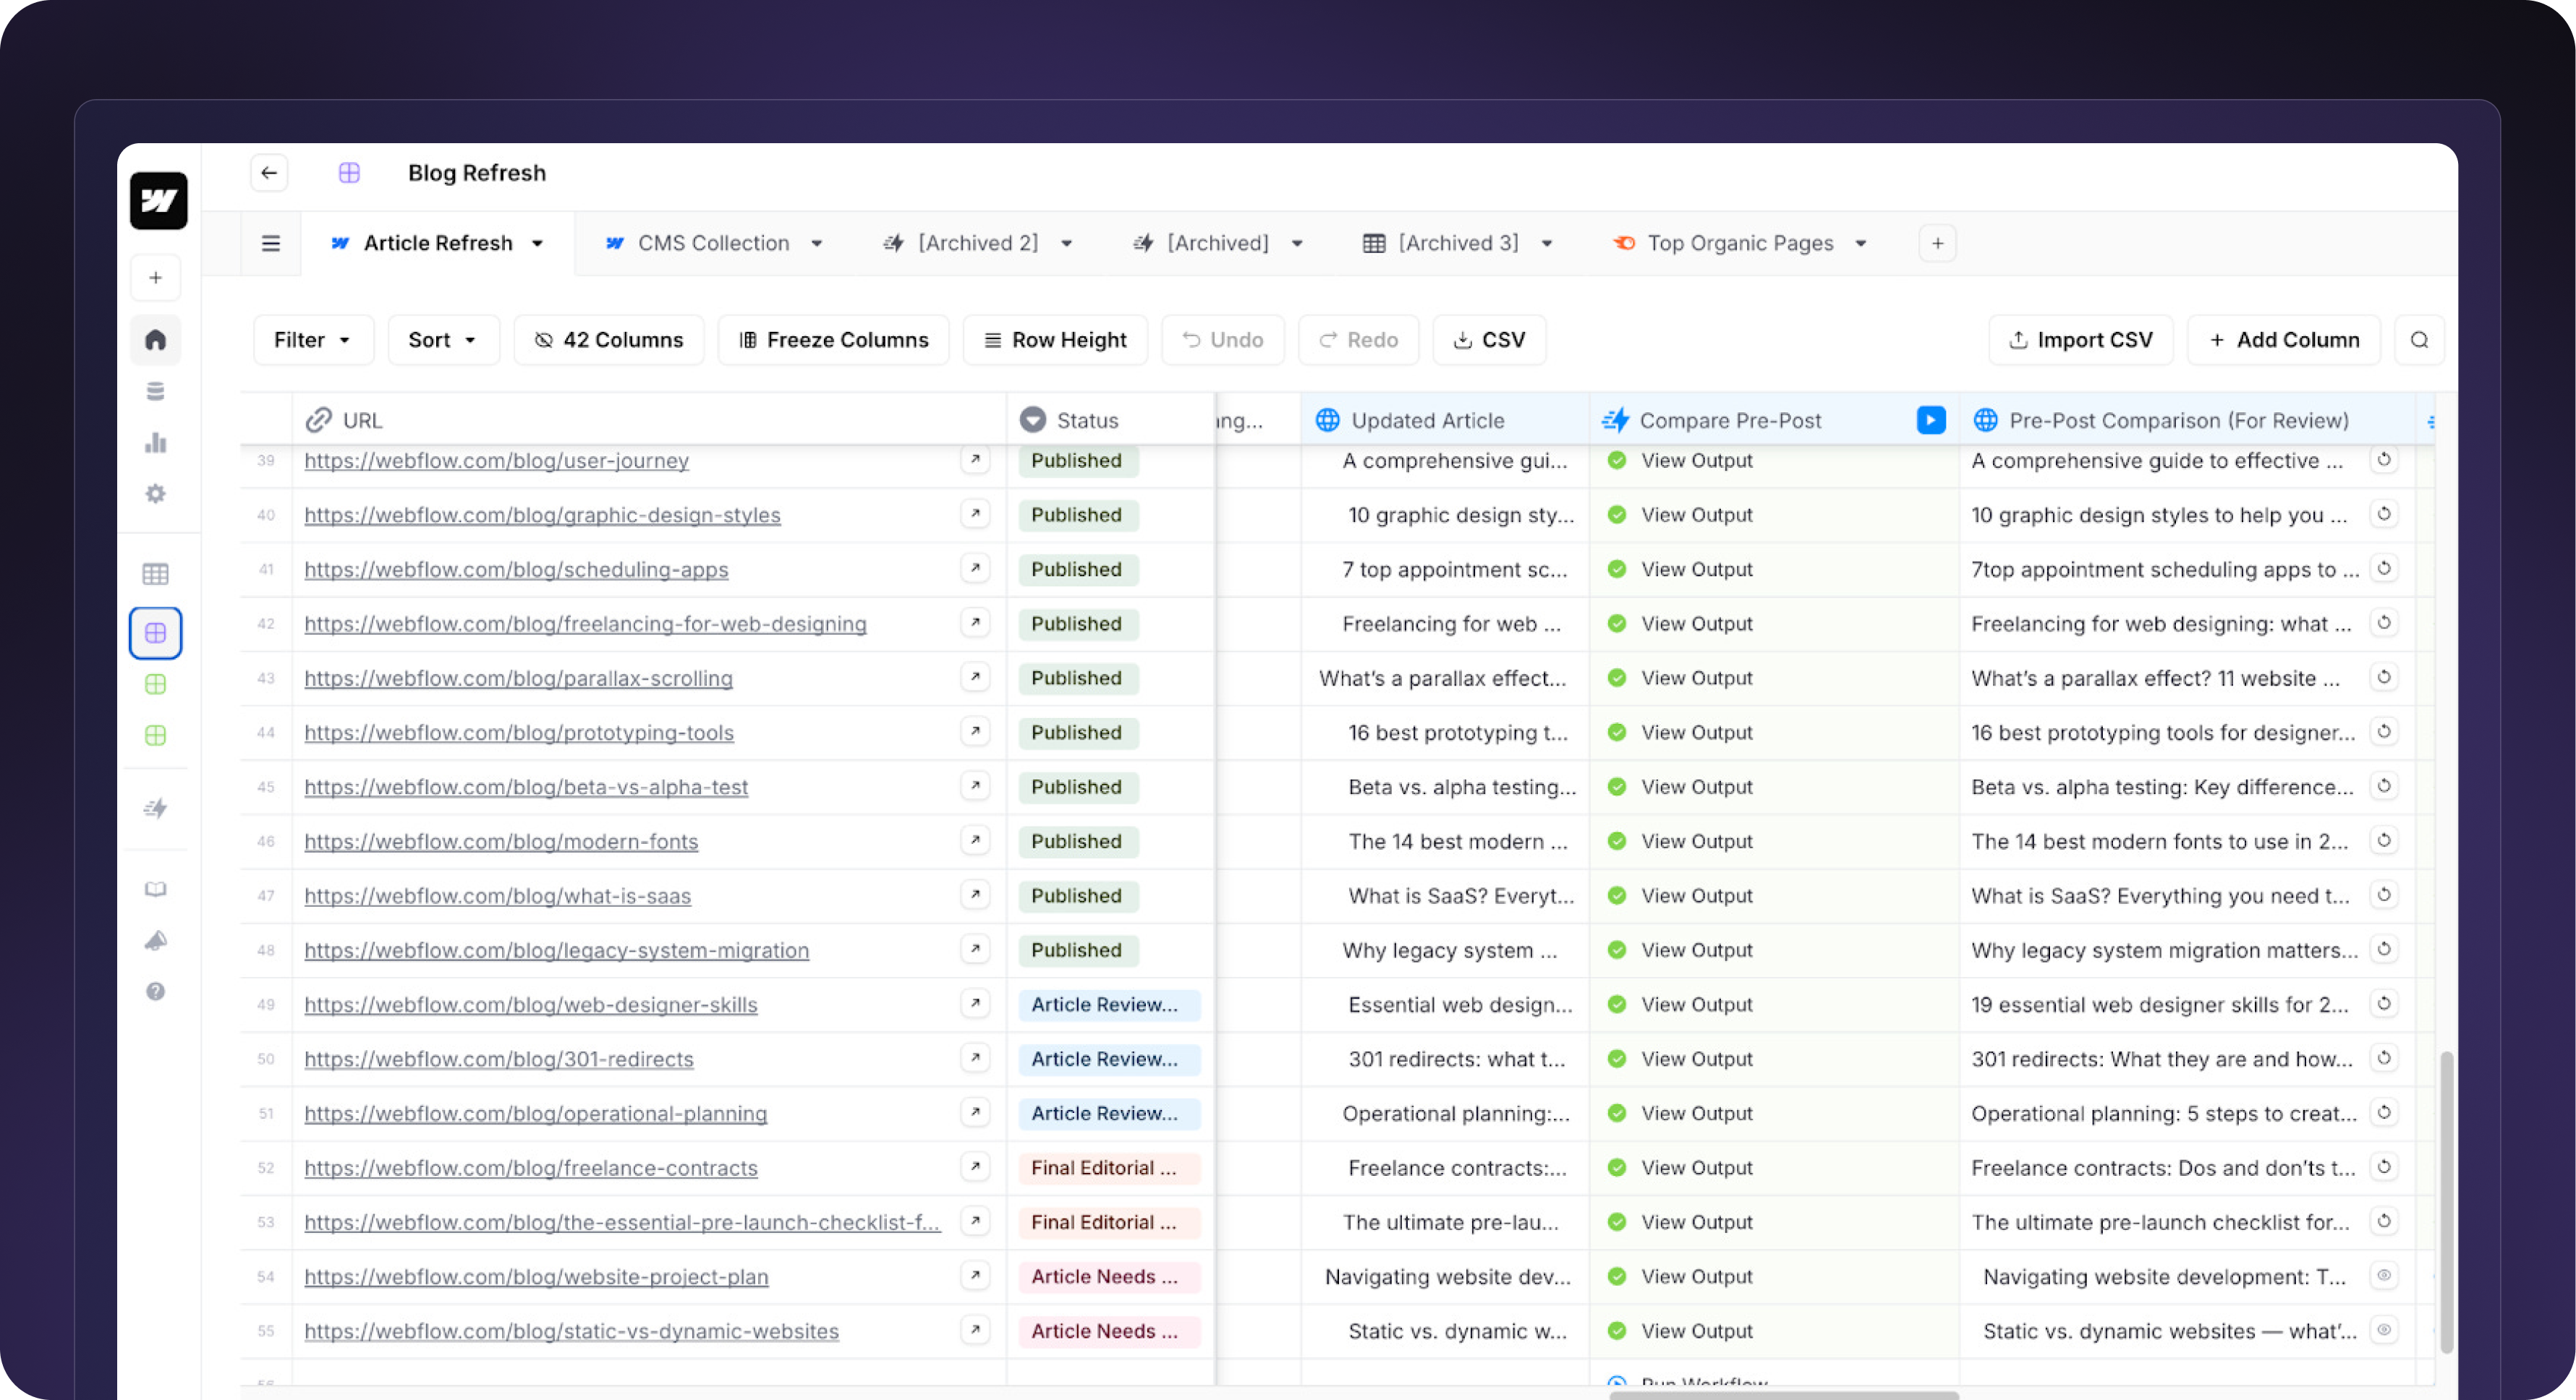The height and width of the screenshot is (1400, 2576).
Task: Click the Updated Article column header
Action: pos(1445,420)
